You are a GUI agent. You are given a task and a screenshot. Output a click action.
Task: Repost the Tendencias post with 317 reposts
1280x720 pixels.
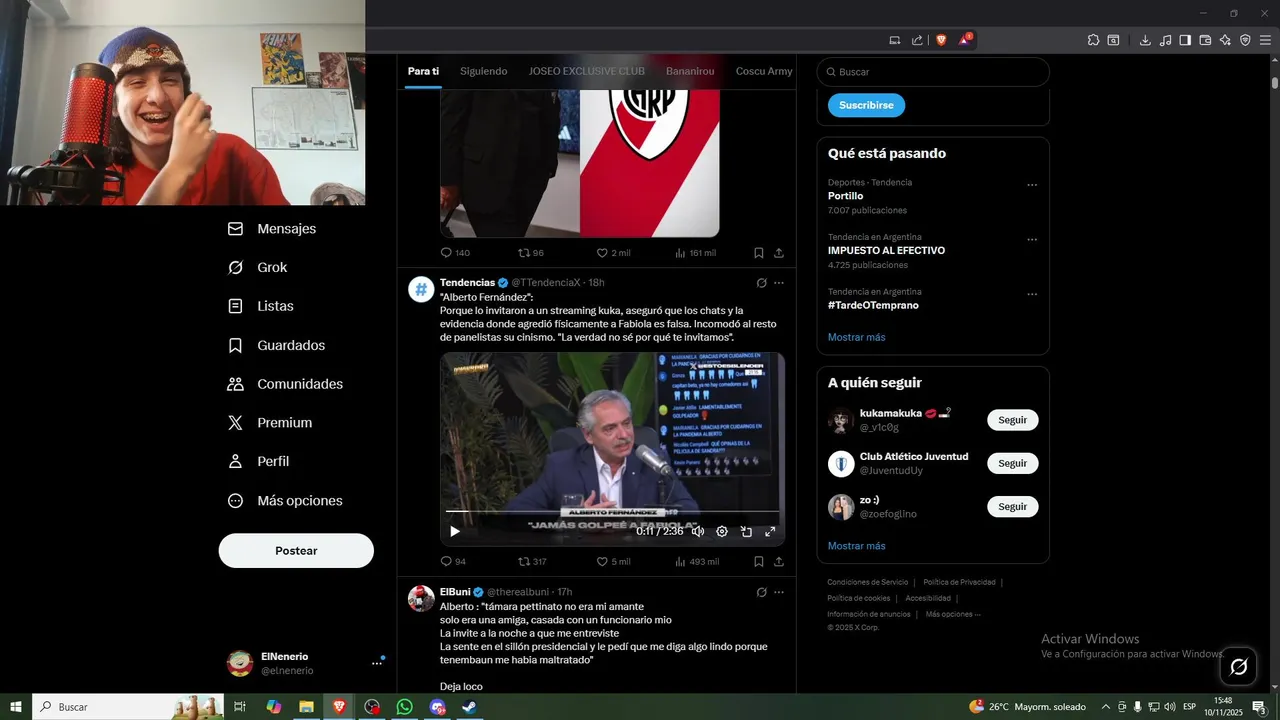pyautogui.click(x=532, y=562)
